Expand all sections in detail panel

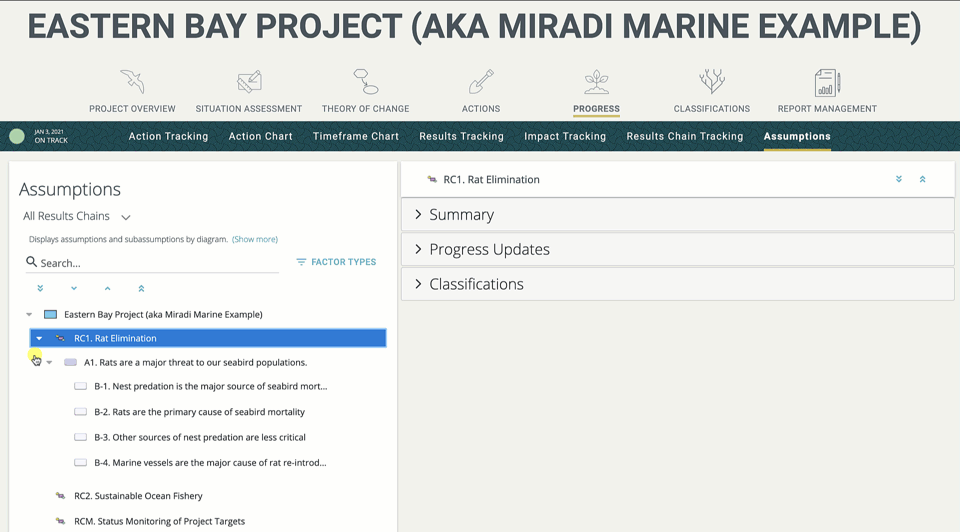[x=899, y=179]
